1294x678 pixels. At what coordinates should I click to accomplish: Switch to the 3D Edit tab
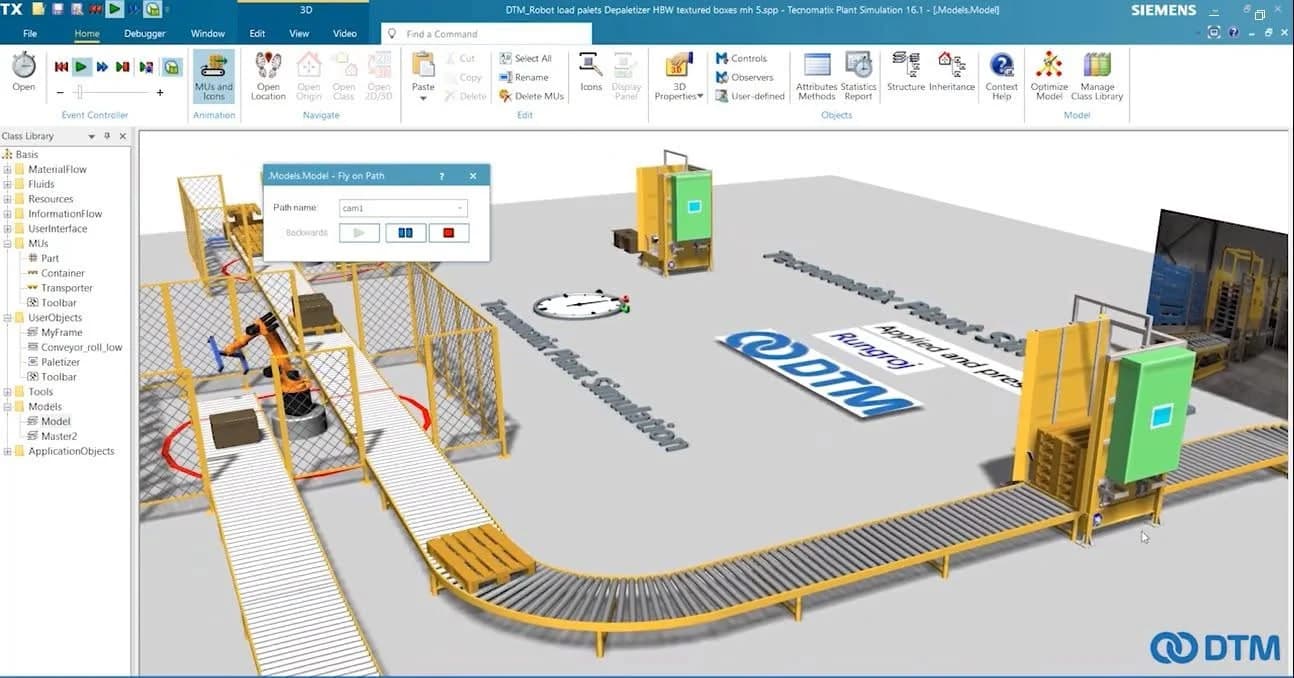257,33
